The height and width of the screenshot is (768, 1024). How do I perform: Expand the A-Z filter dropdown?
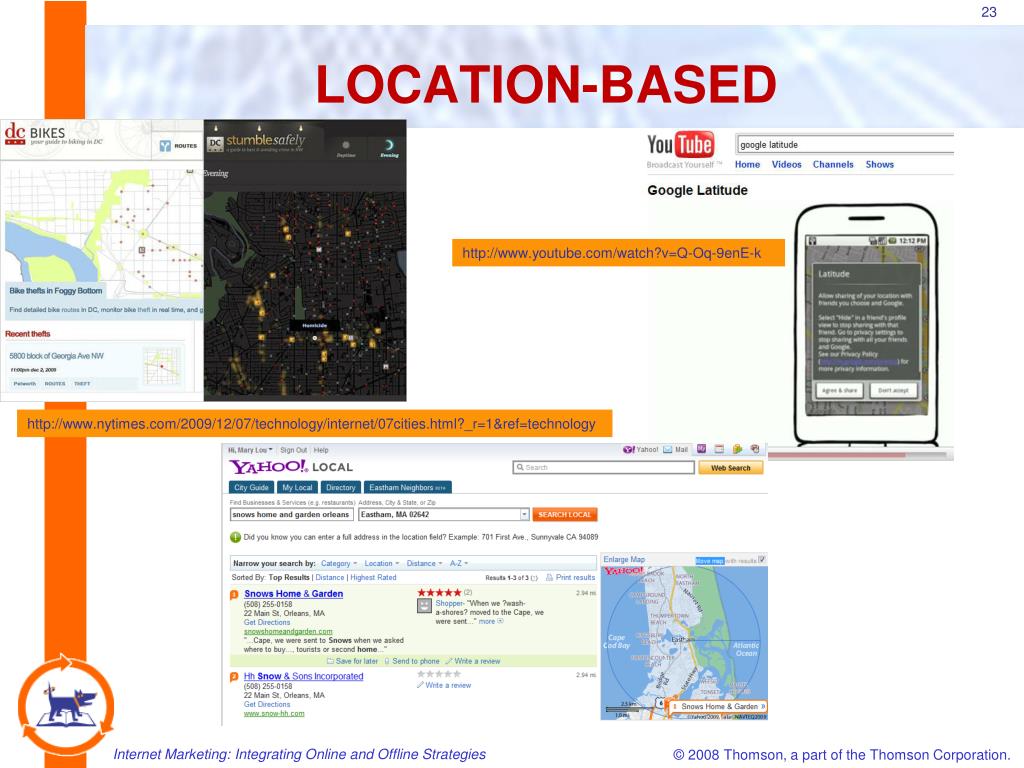(x=458, y=564)
